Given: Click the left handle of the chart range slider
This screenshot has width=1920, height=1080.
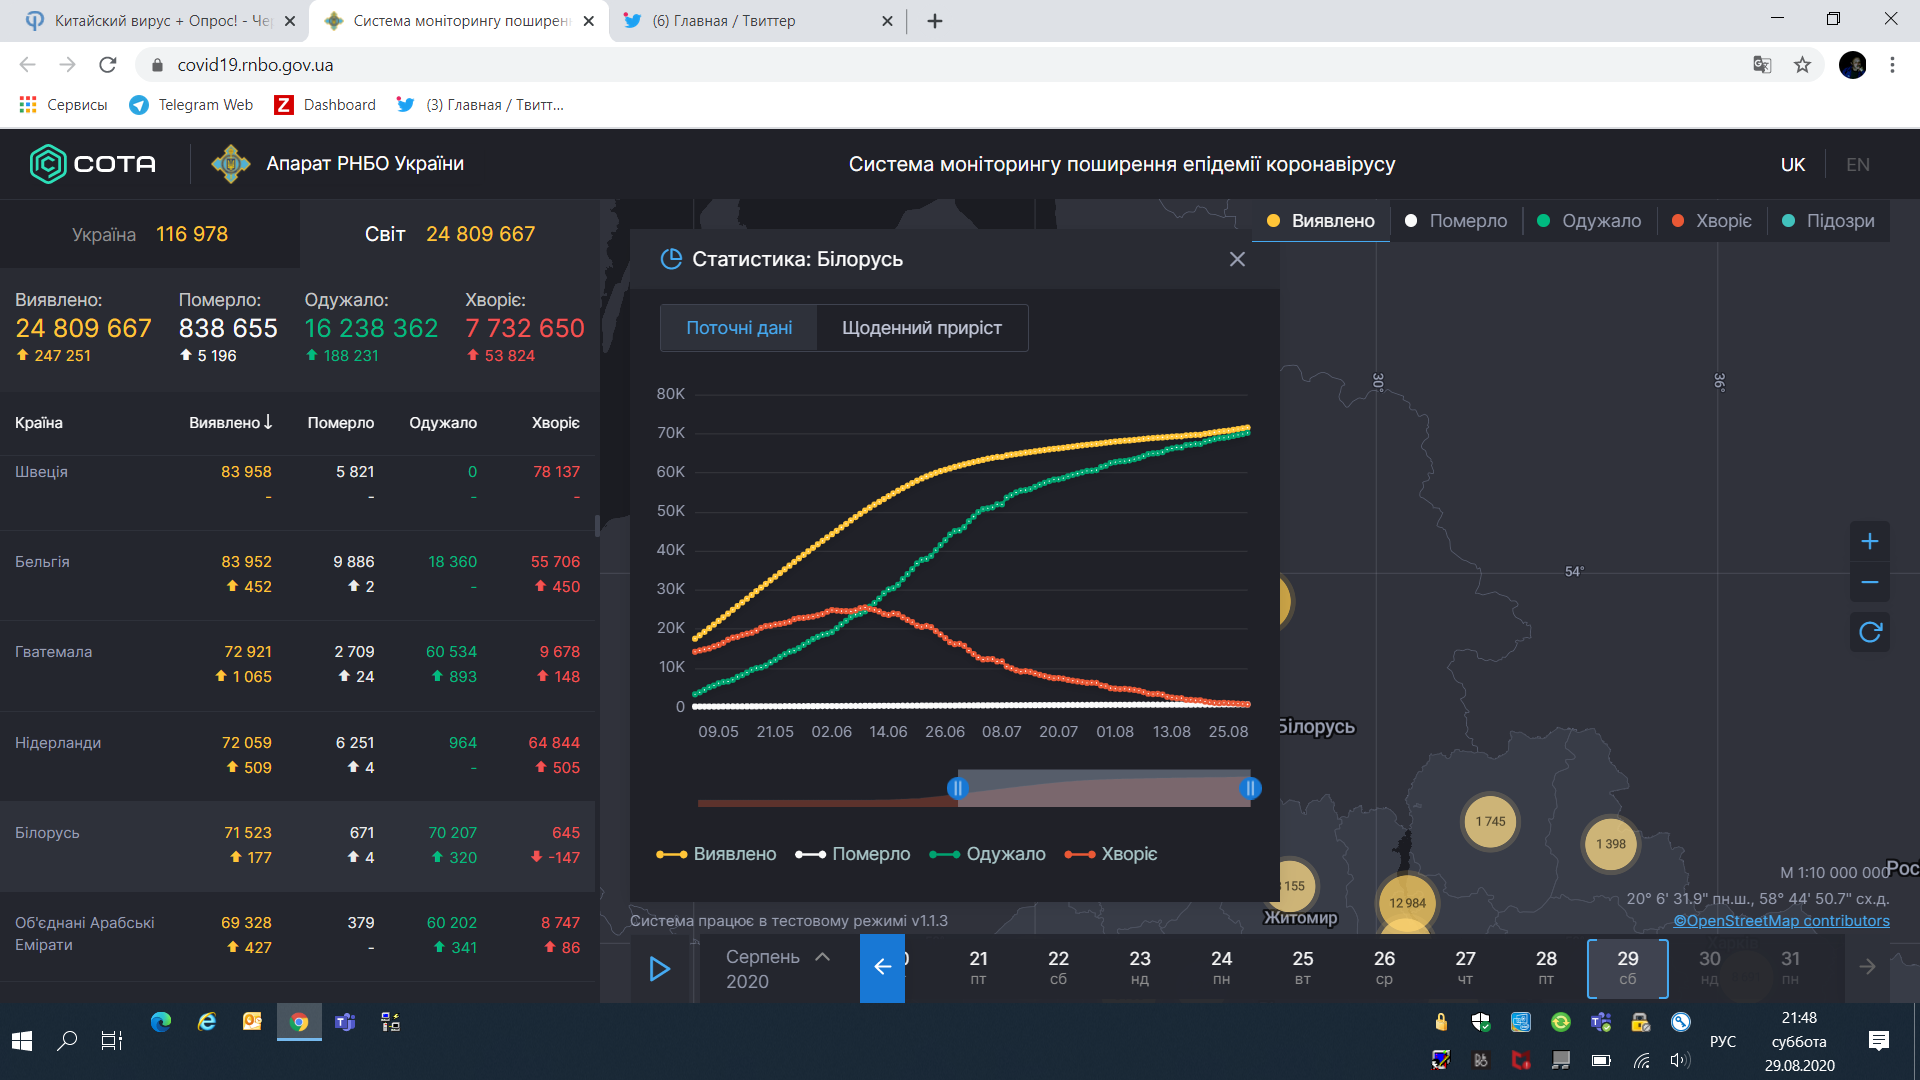Looking at the screenshot, I should pos(957,788).
